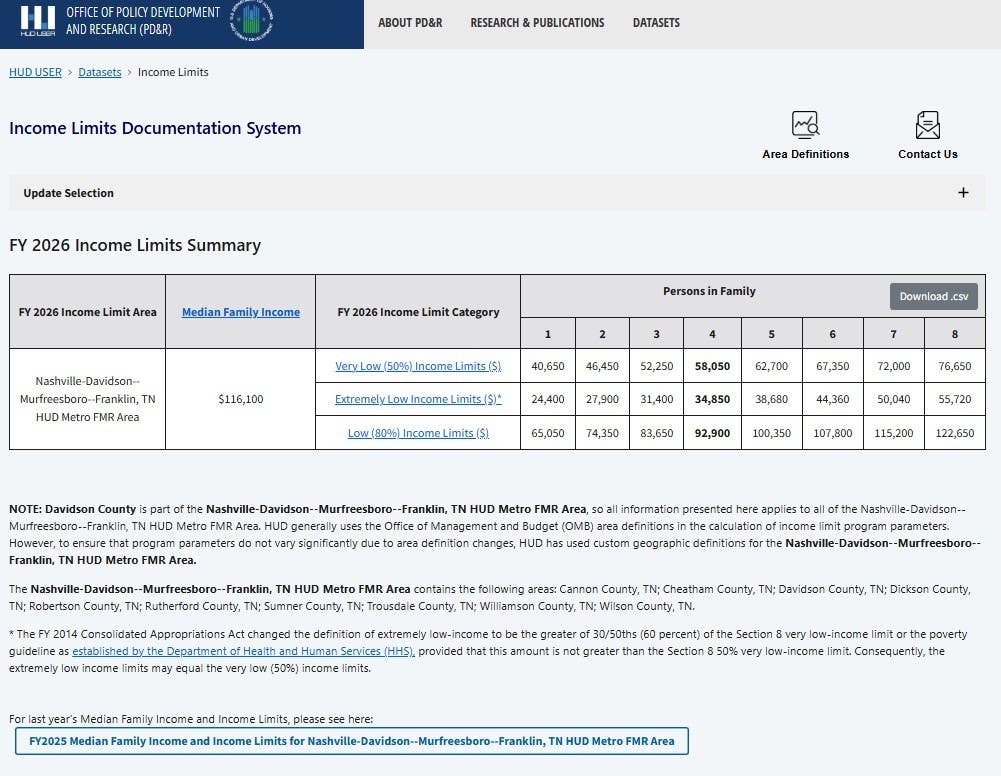The height and width of the screenshot is (776, 1001).
Task: Open the DATASETS menu
Action: coord(656,23)
